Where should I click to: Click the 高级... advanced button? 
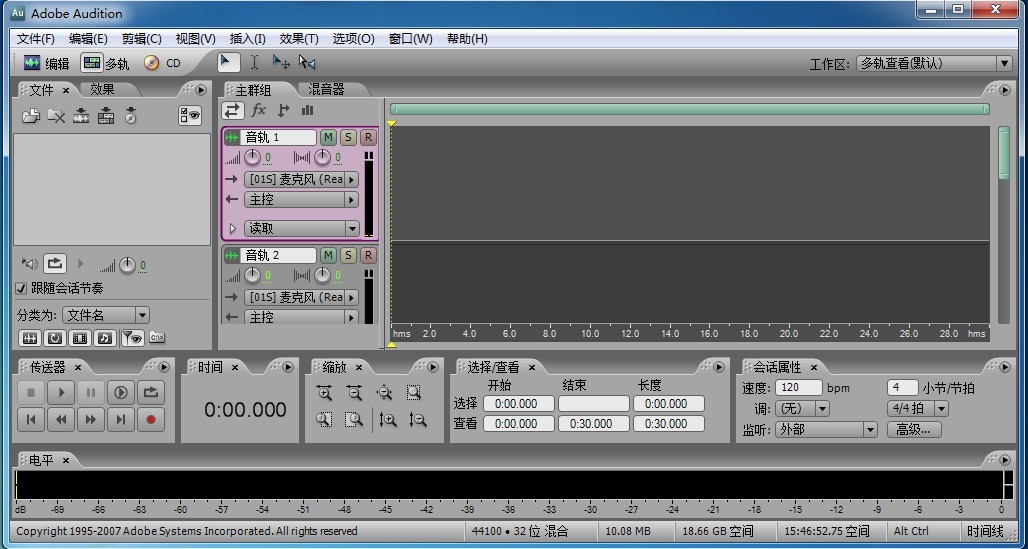[914, 430]
